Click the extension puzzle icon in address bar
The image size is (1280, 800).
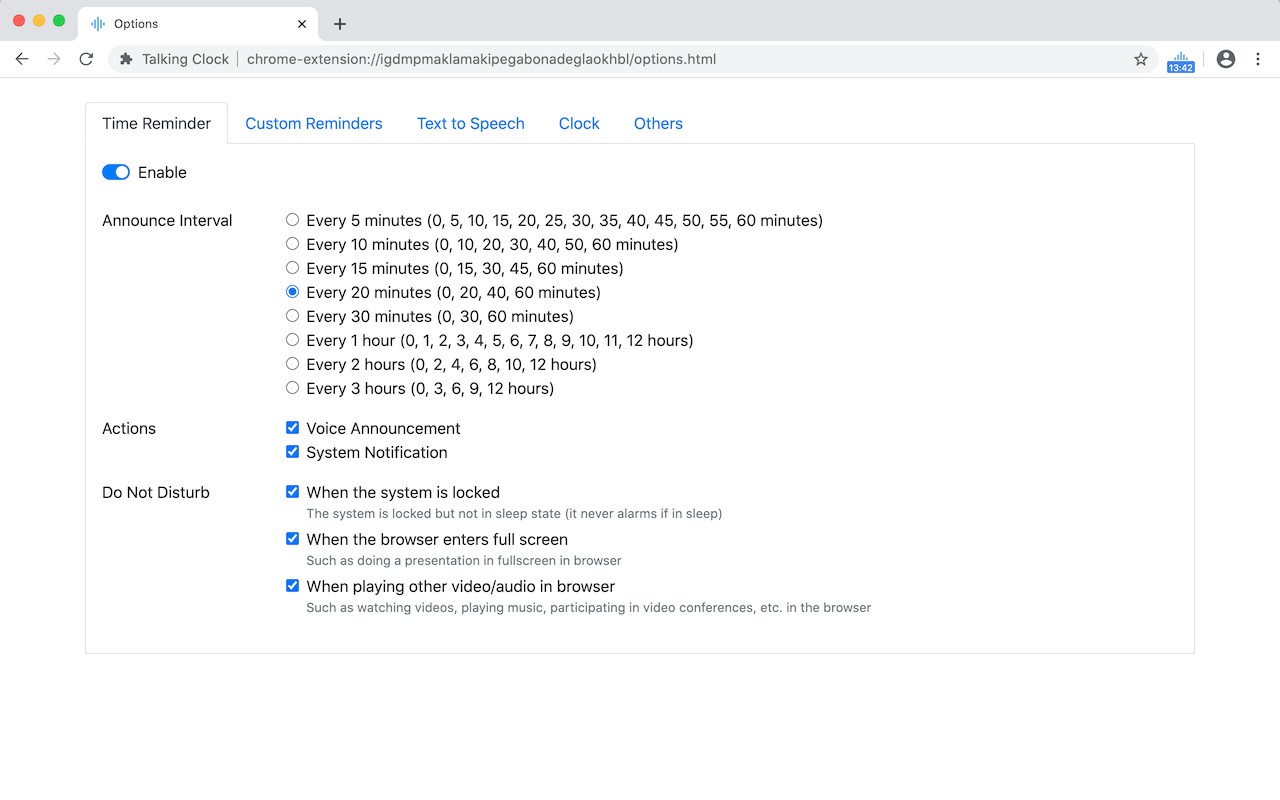(126, 59)
